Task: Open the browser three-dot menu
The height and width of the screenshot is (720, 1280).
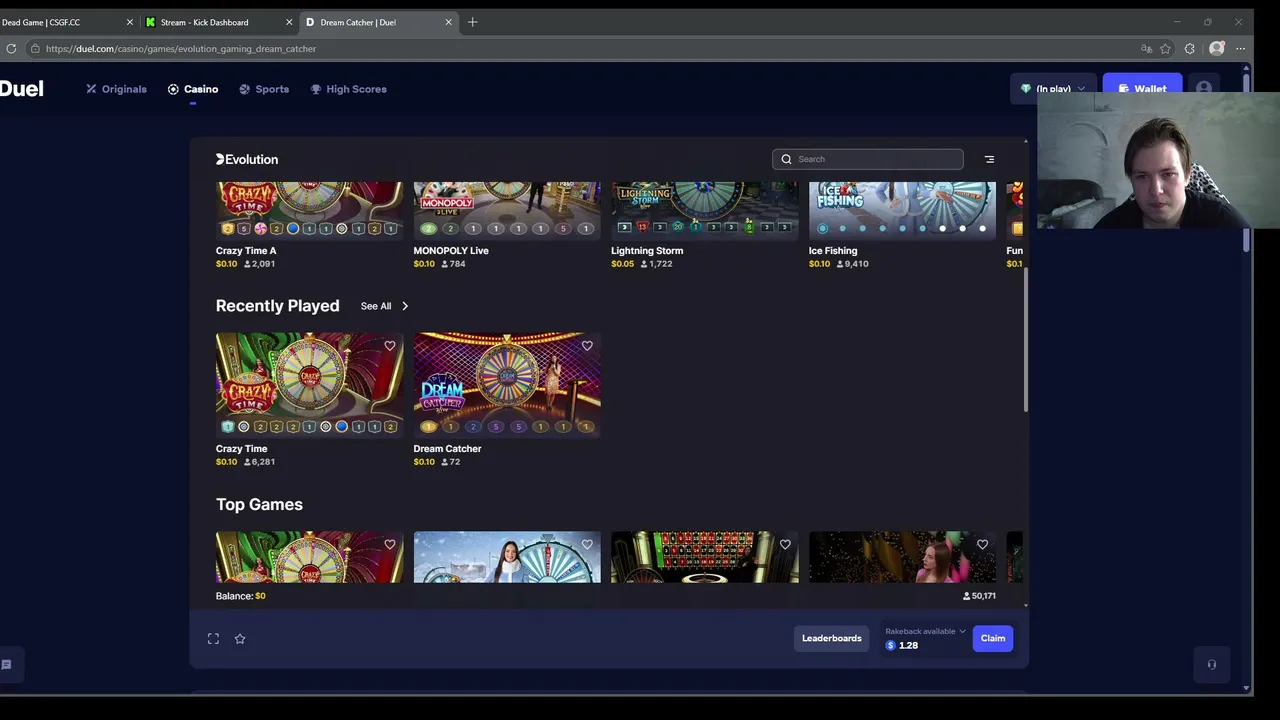Action: 1240,48
